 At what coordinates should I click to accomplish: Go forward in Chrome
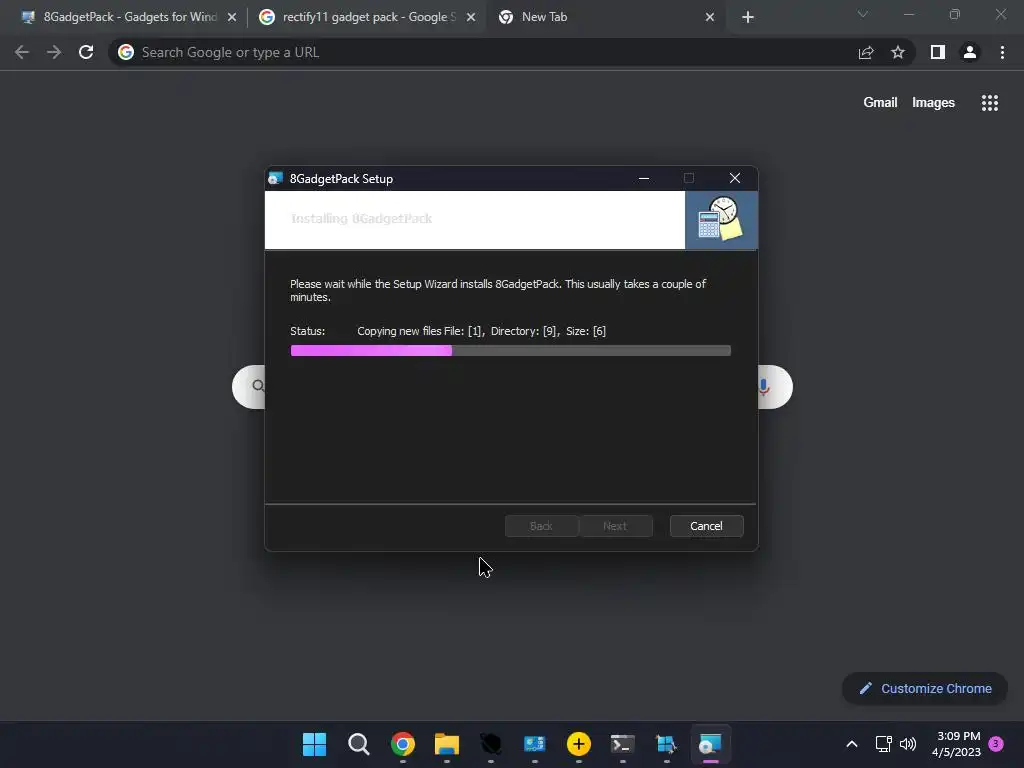click(54, 52)
